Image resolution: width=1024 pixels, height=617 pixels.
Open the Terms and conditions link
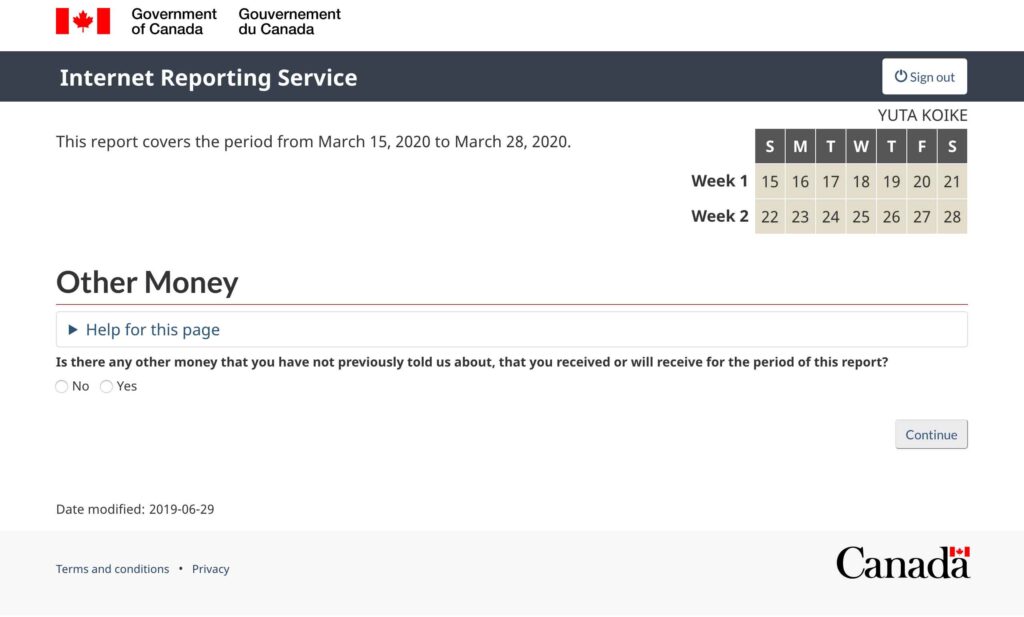(x=112, y=569)
